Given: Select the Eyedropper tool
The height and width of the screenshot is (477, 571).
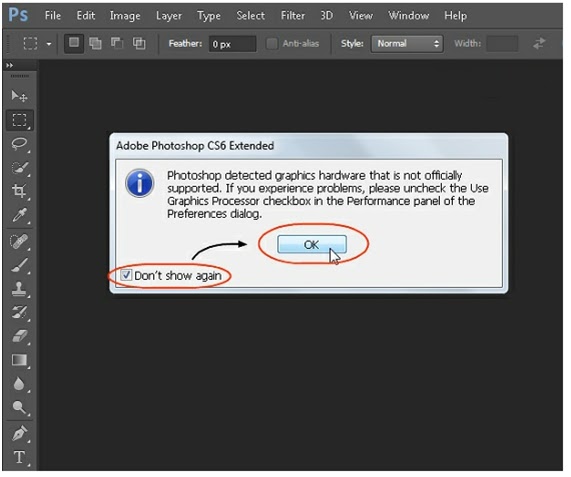Looking at the screenshot, I should pyautogui.click(x=19, y=215).
